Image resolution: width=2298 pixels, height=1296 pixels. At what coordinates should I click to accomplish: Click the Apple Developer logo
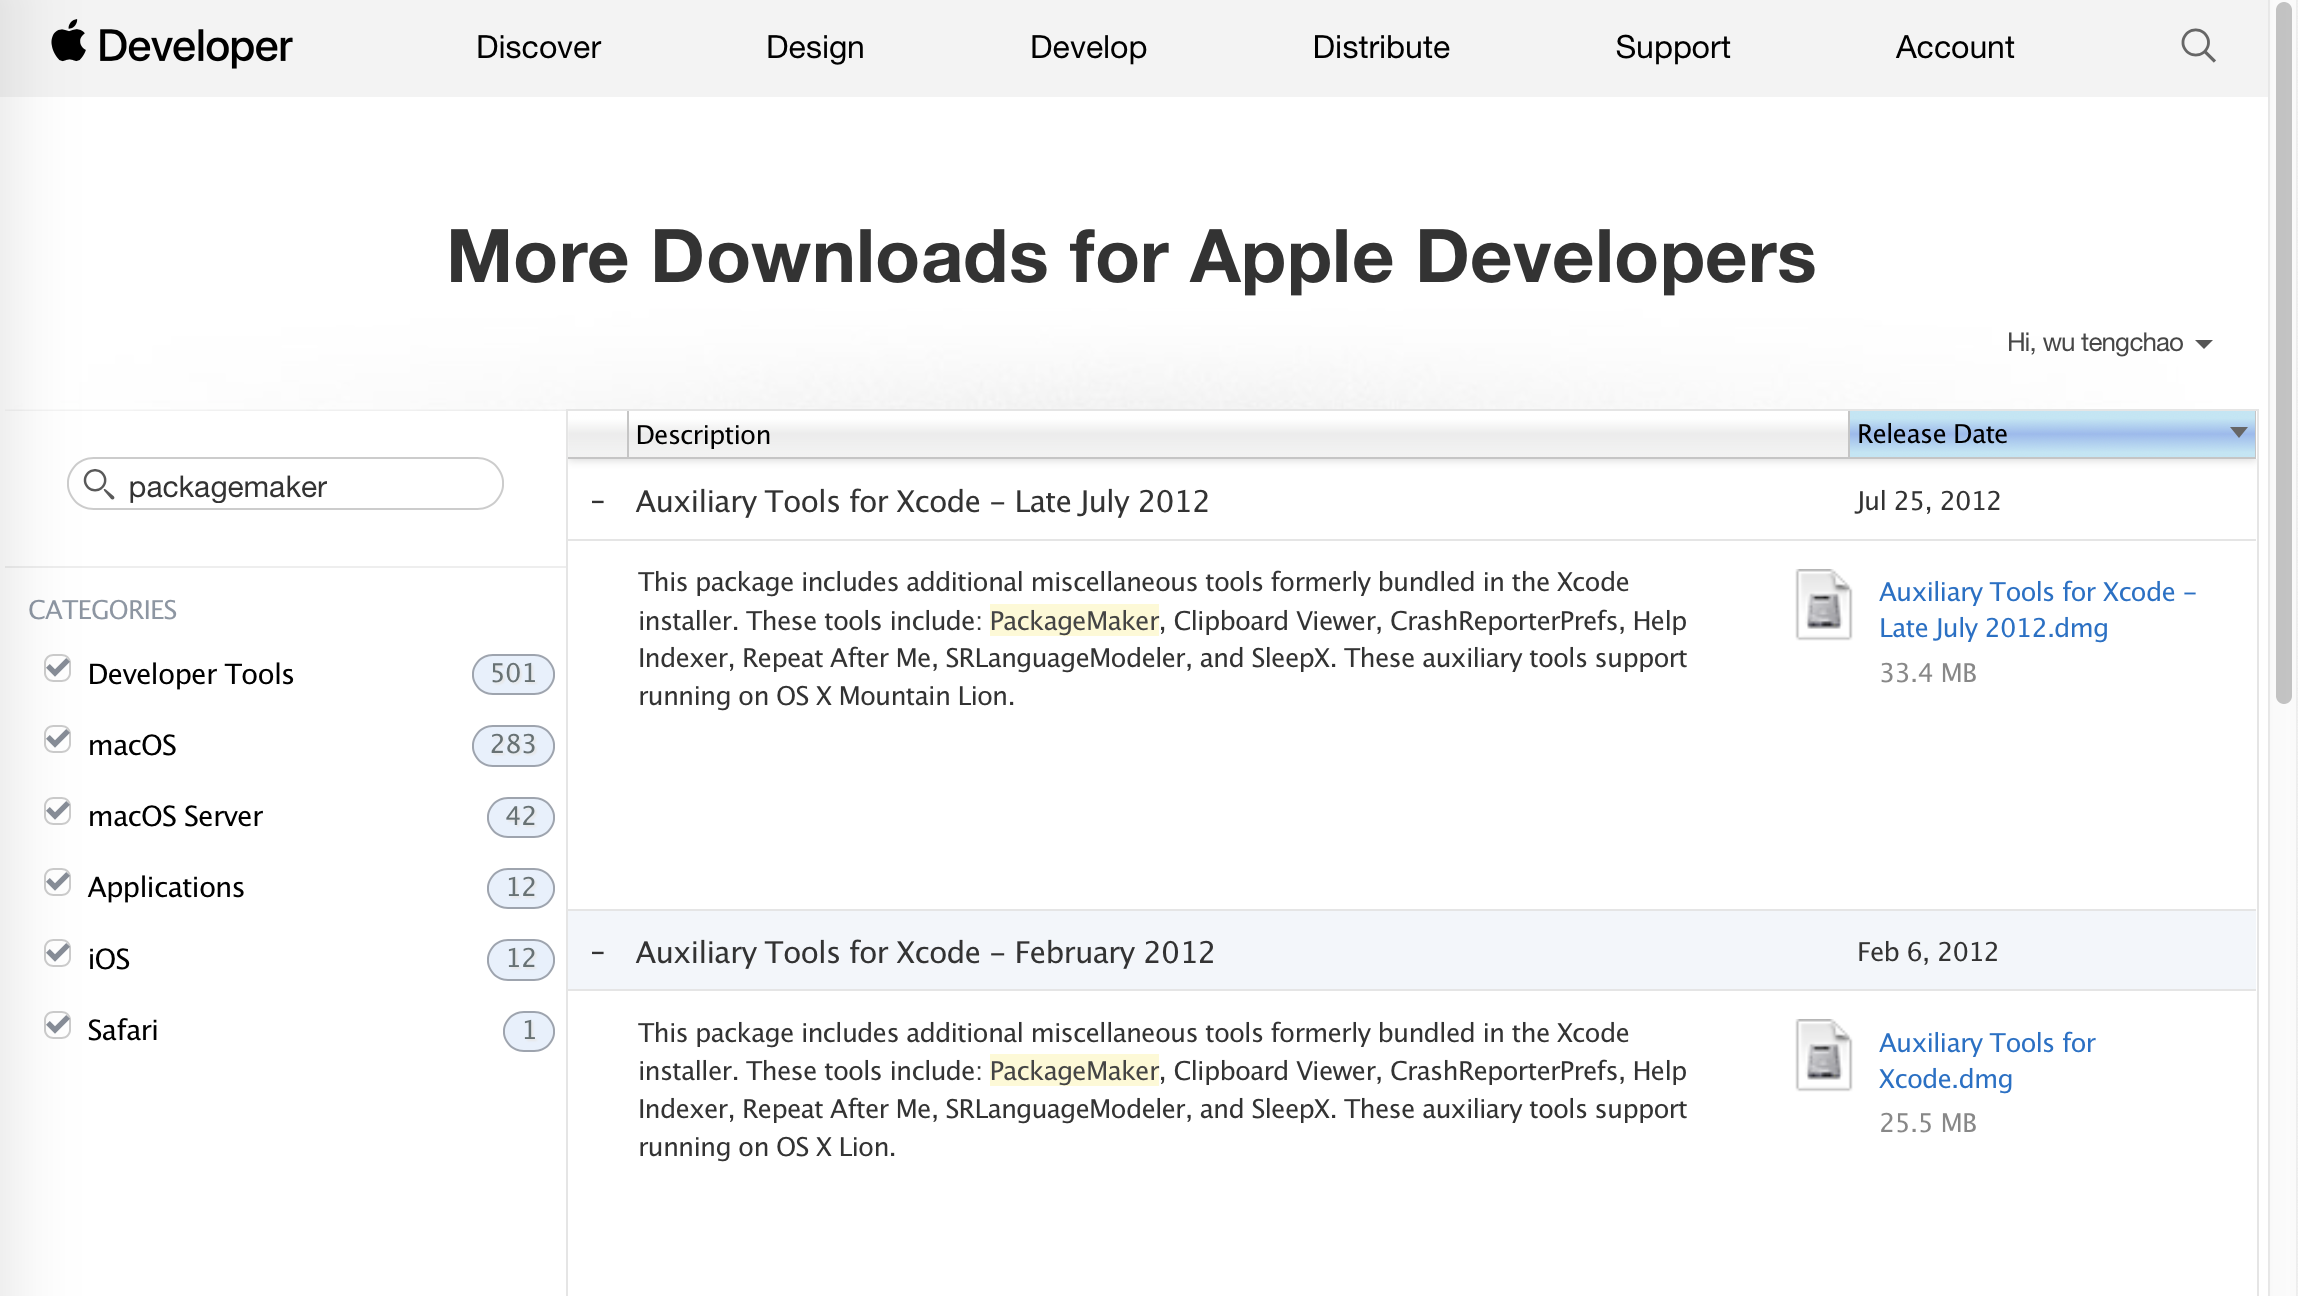pos(171,46)
